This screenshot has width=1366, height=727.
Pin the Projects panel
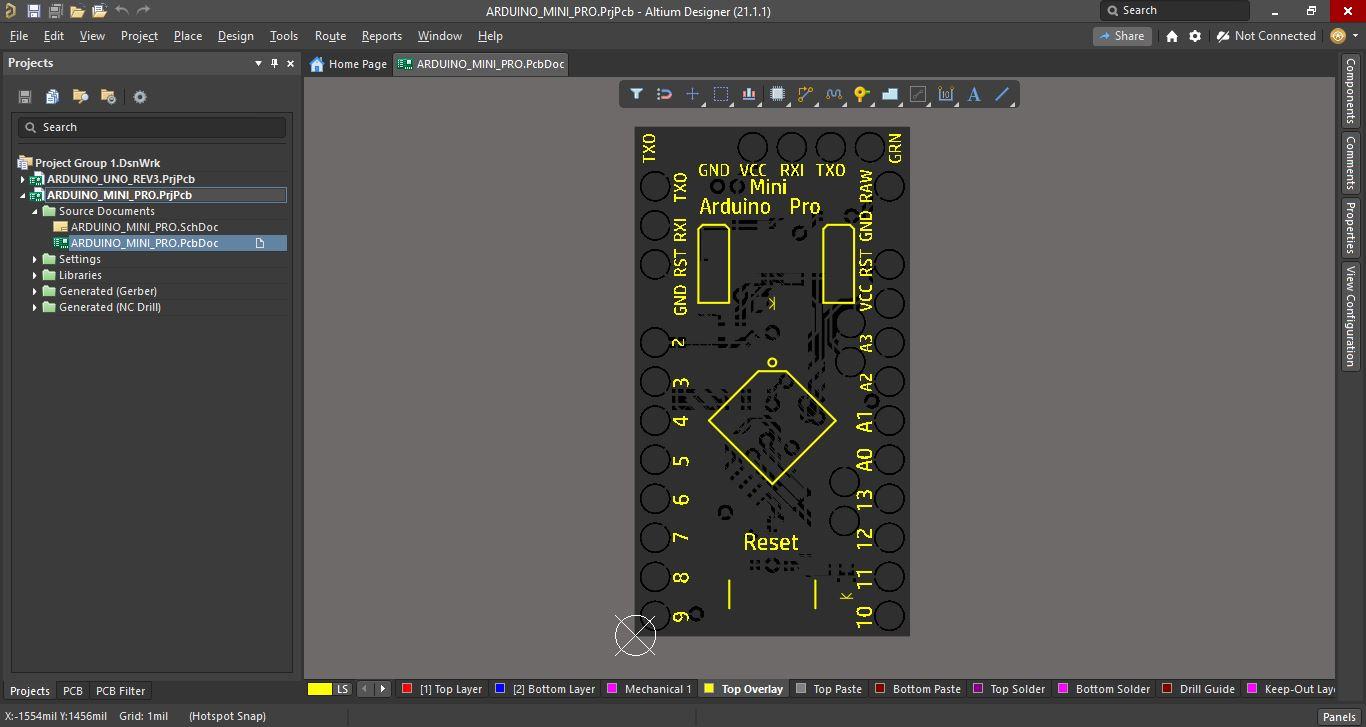275,63
